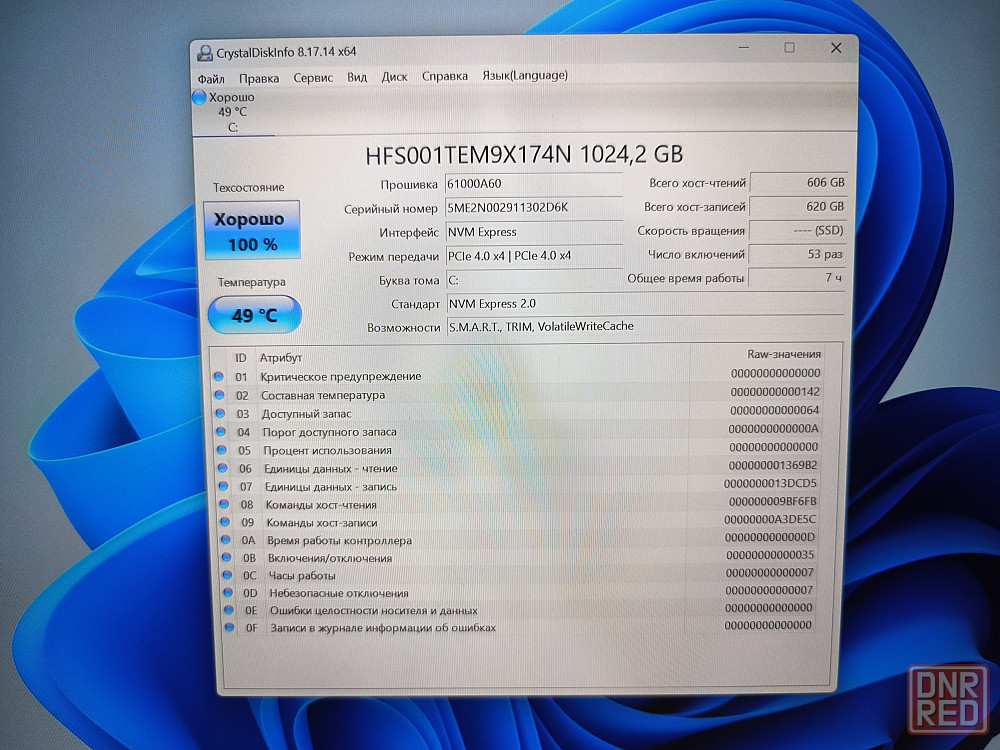Viewport: 1000px width, 750px height.
Task: Click the blue status circle next to Хорошо in disk tab
Action: tap(200, 98)
